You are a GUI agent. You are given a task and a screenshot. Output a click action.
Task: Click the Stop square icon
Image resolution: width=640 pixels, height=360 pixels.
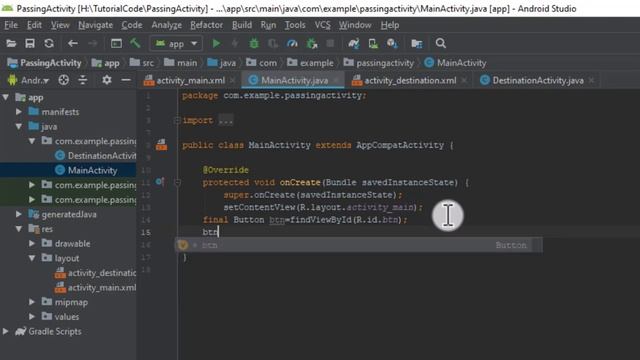coord(330,43)
